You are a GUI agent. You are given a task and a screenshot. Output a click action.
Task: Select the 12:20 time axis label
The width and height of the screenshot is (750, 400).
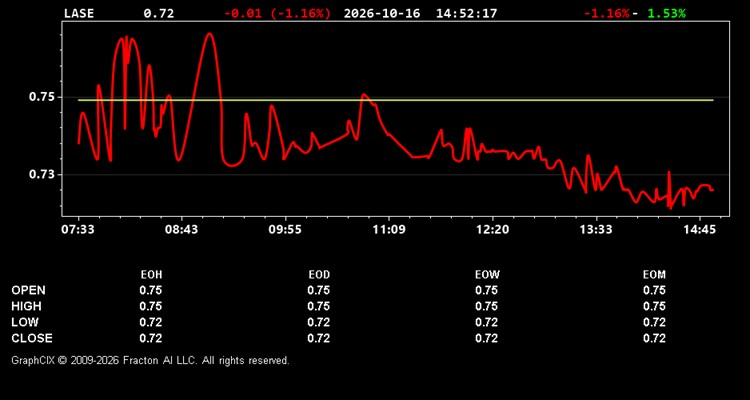pos(493,230)
